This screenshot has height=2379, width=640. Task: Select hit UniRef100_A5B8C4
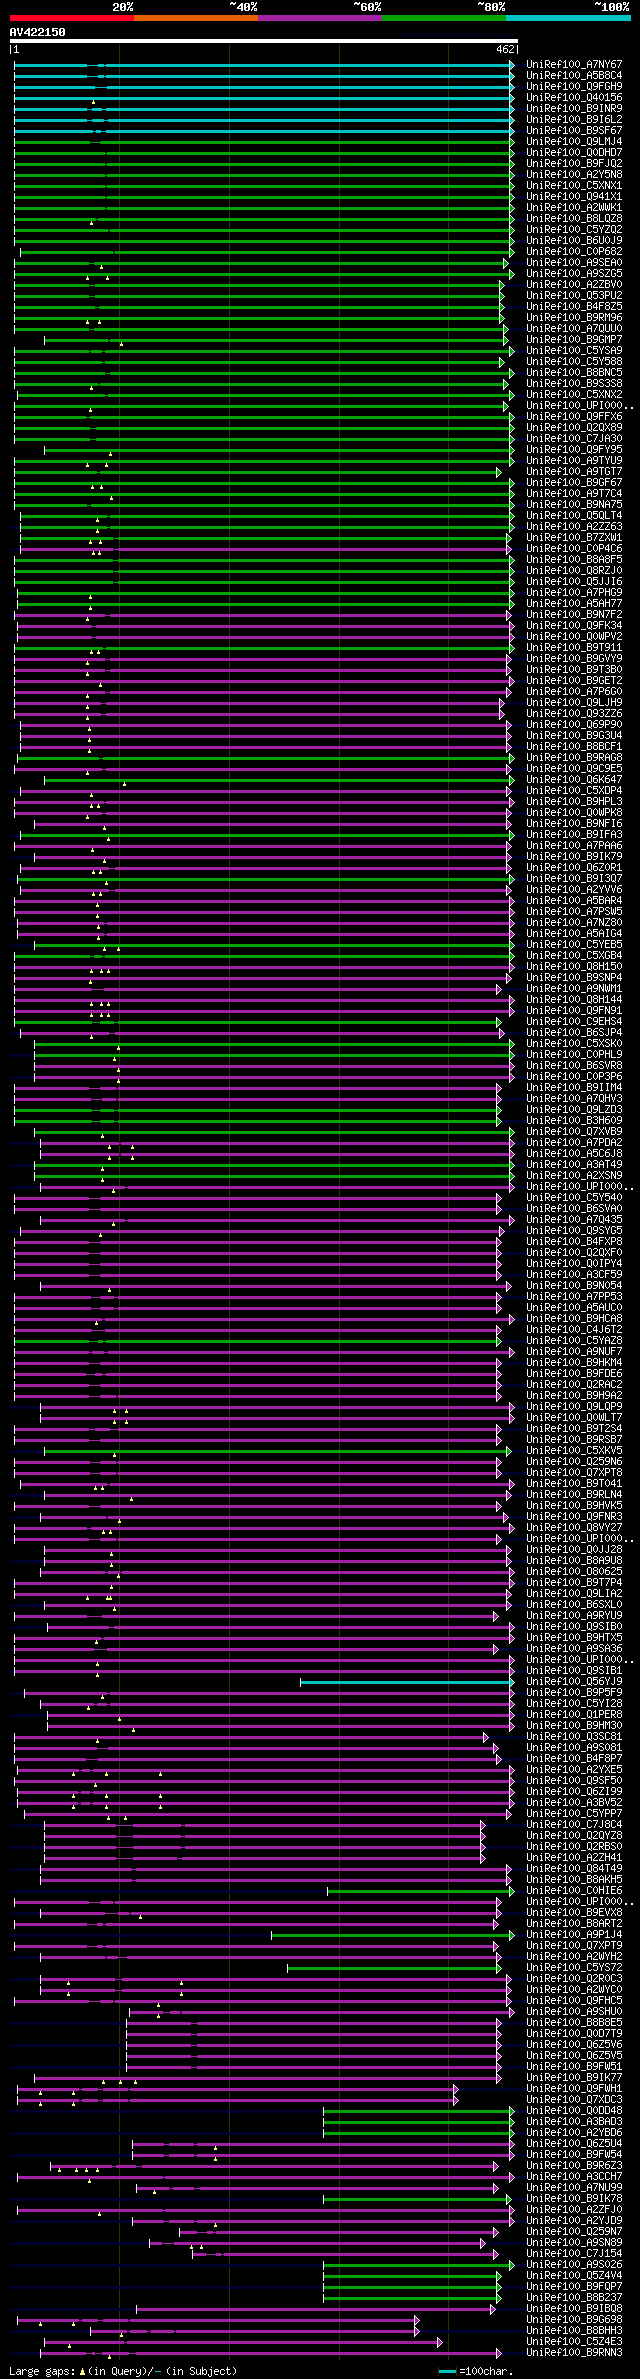coord(574,76)
